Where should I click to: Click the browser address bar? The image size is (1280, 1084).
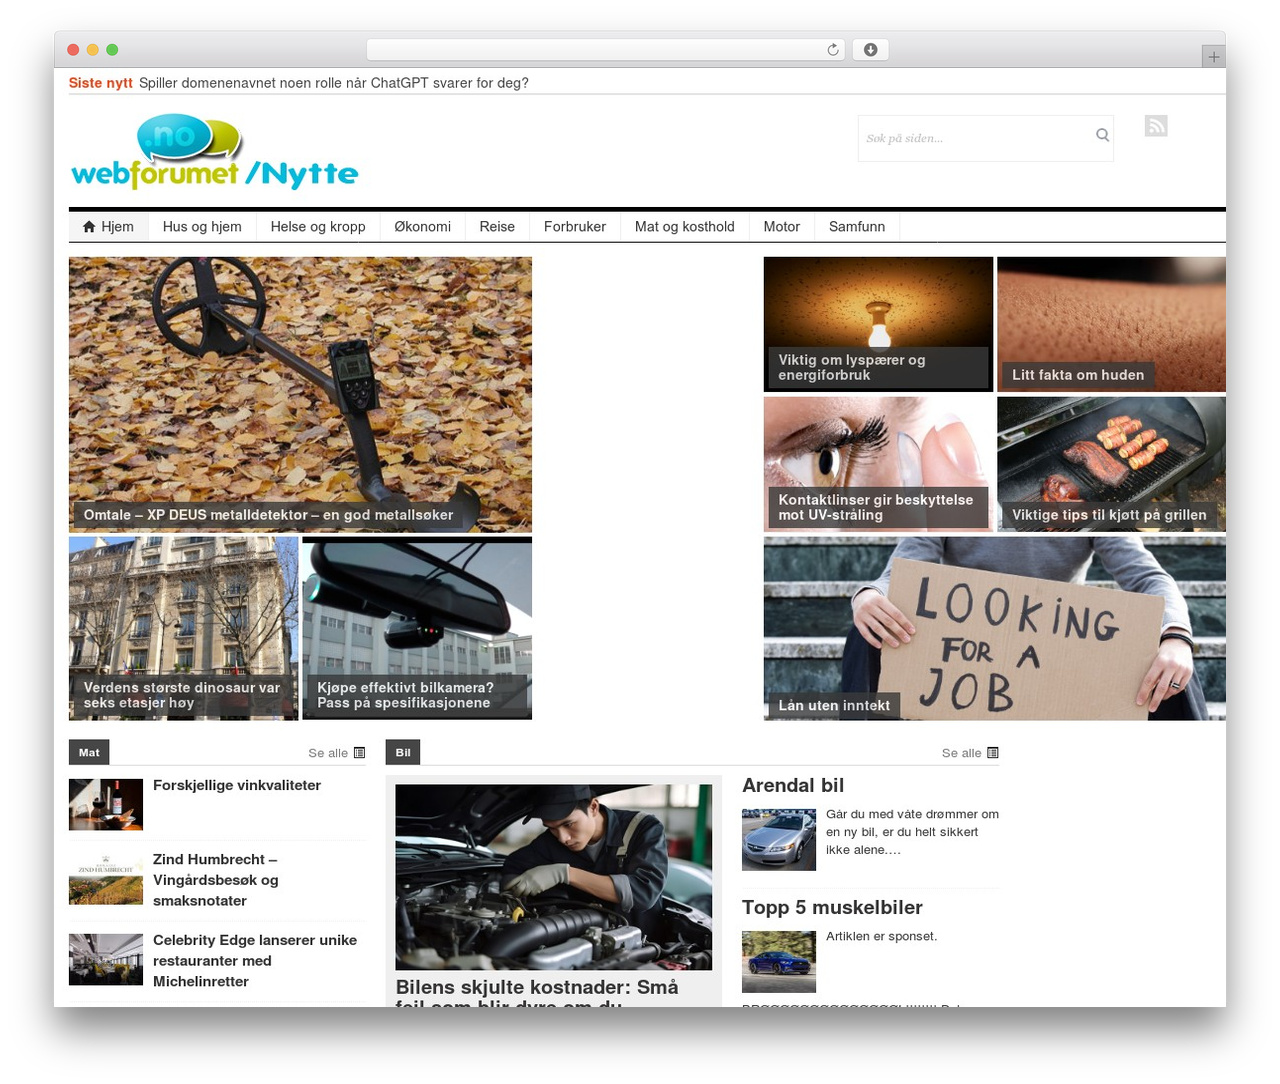(x=606, y=50)
